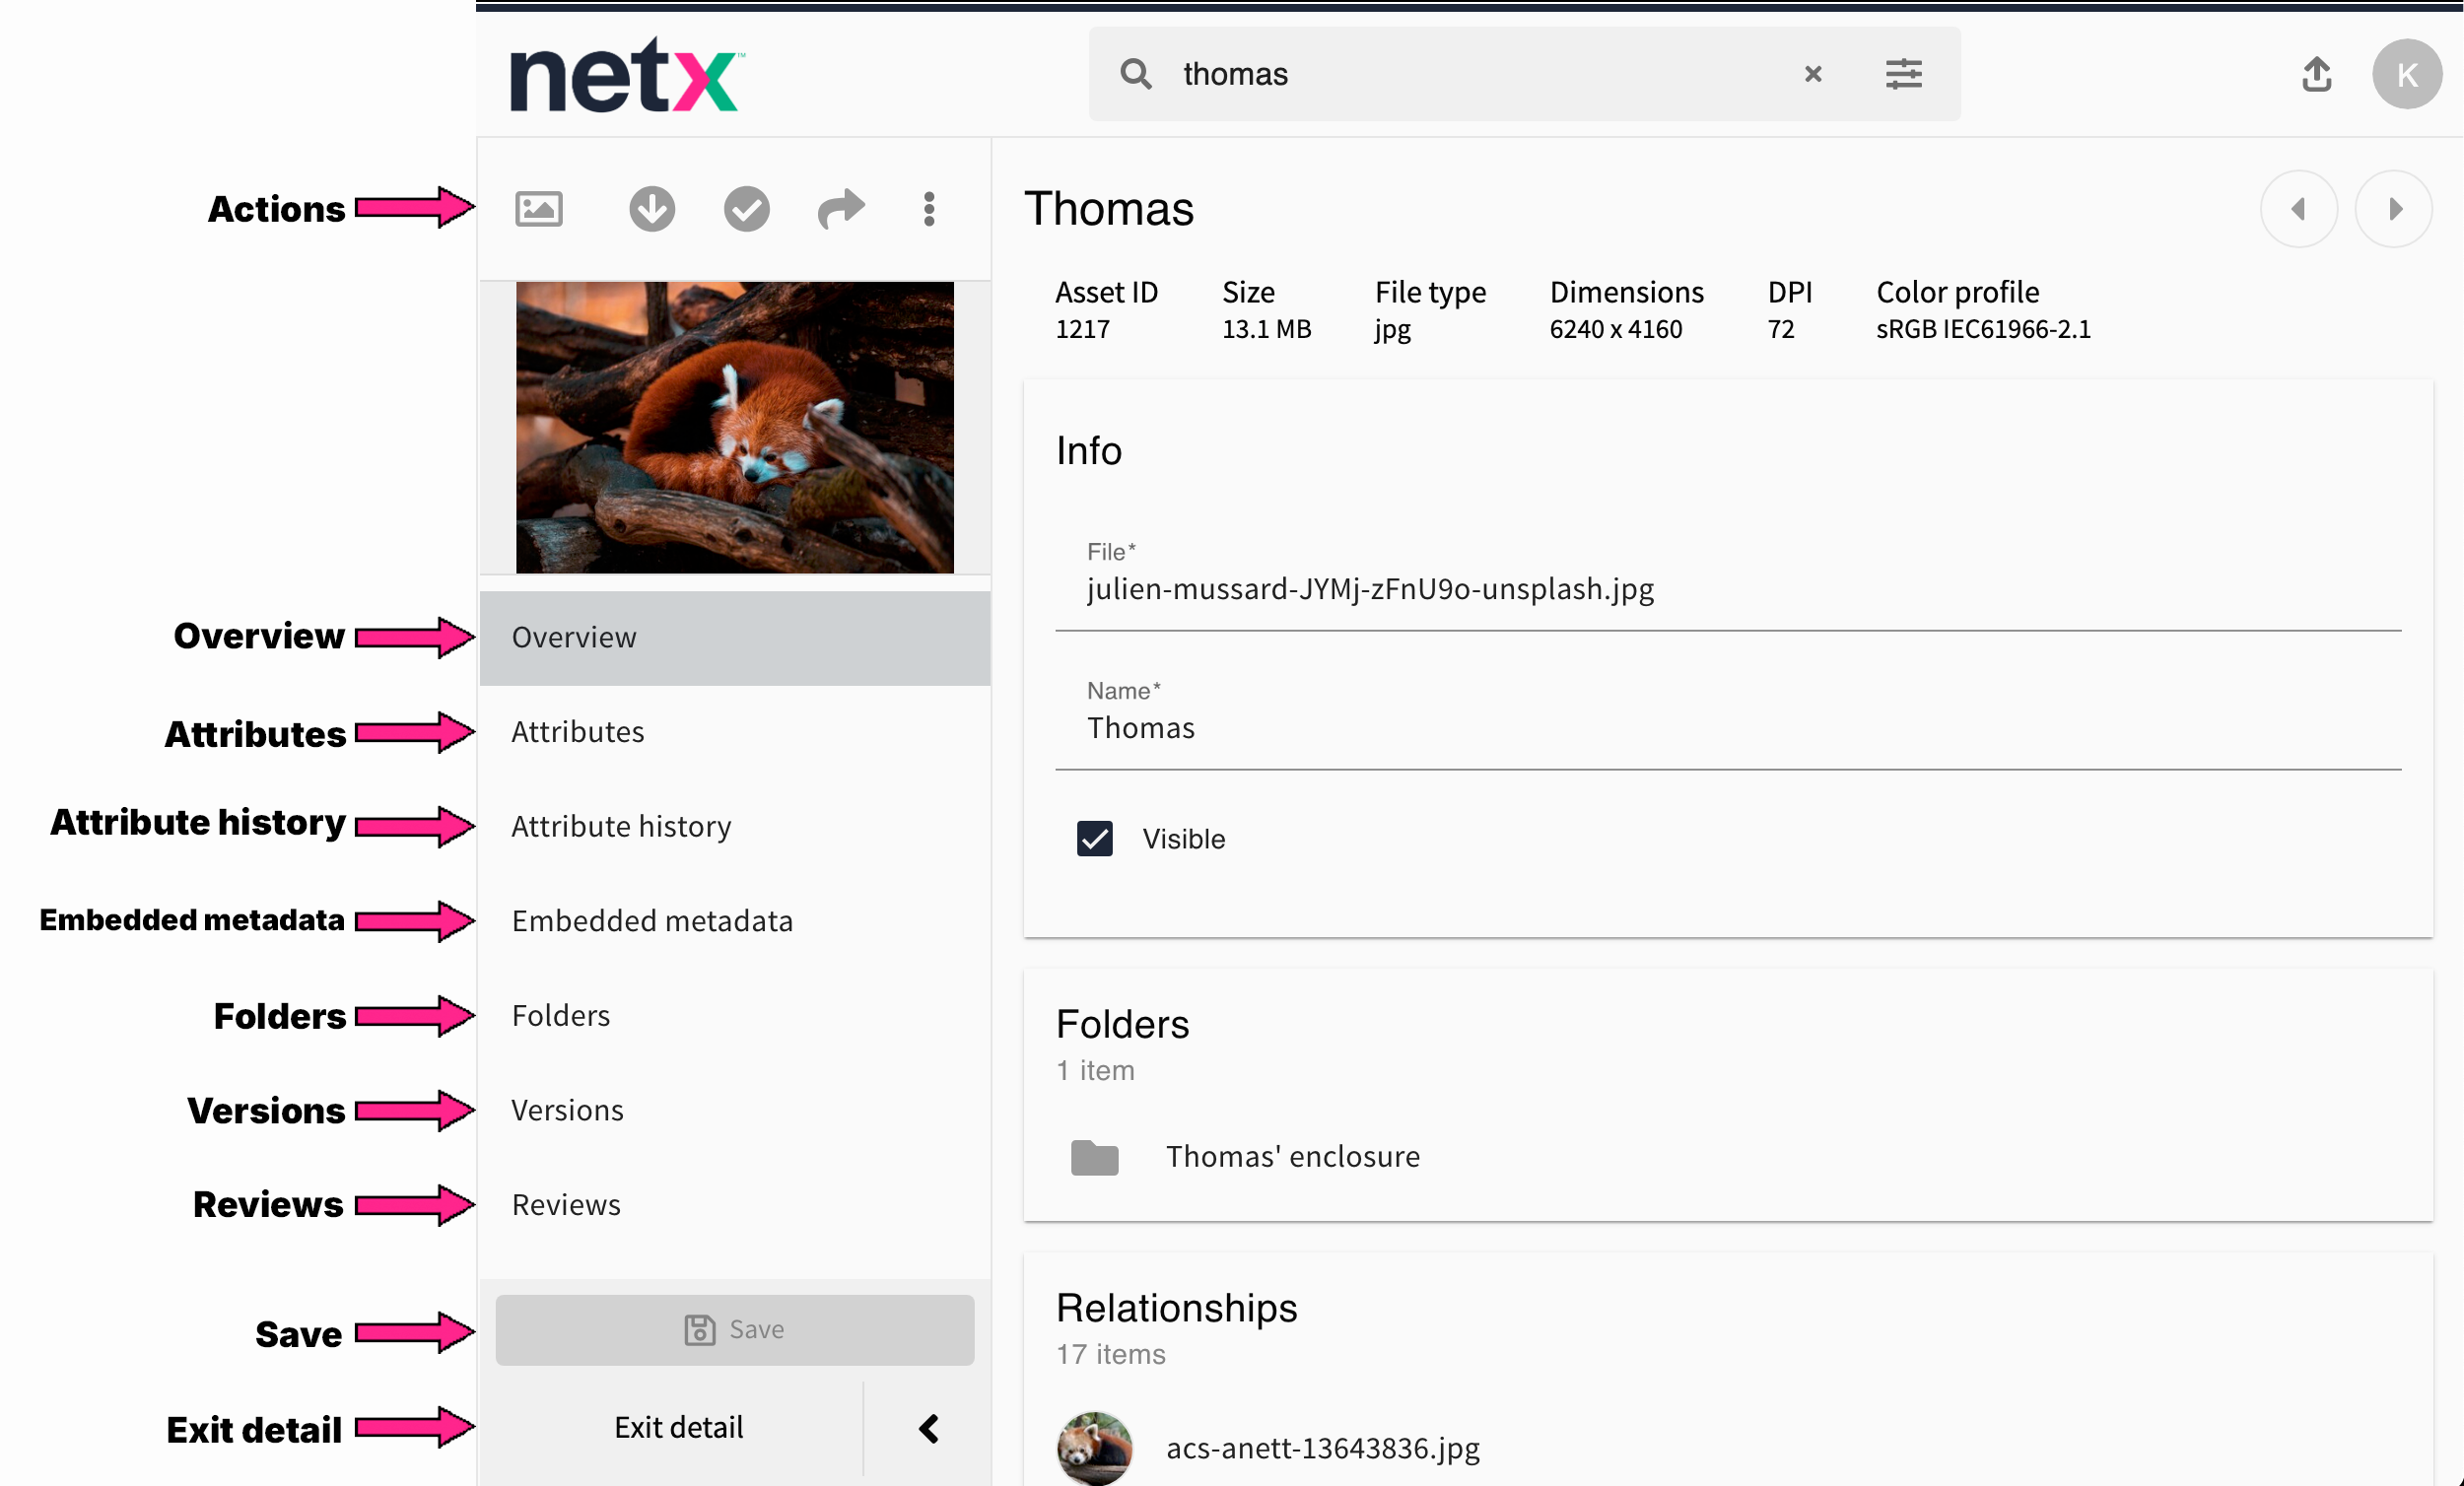Click the Exit detail button
Image resolution: width=2464 pixels, height=1486 pixels.
[679, 1428]
